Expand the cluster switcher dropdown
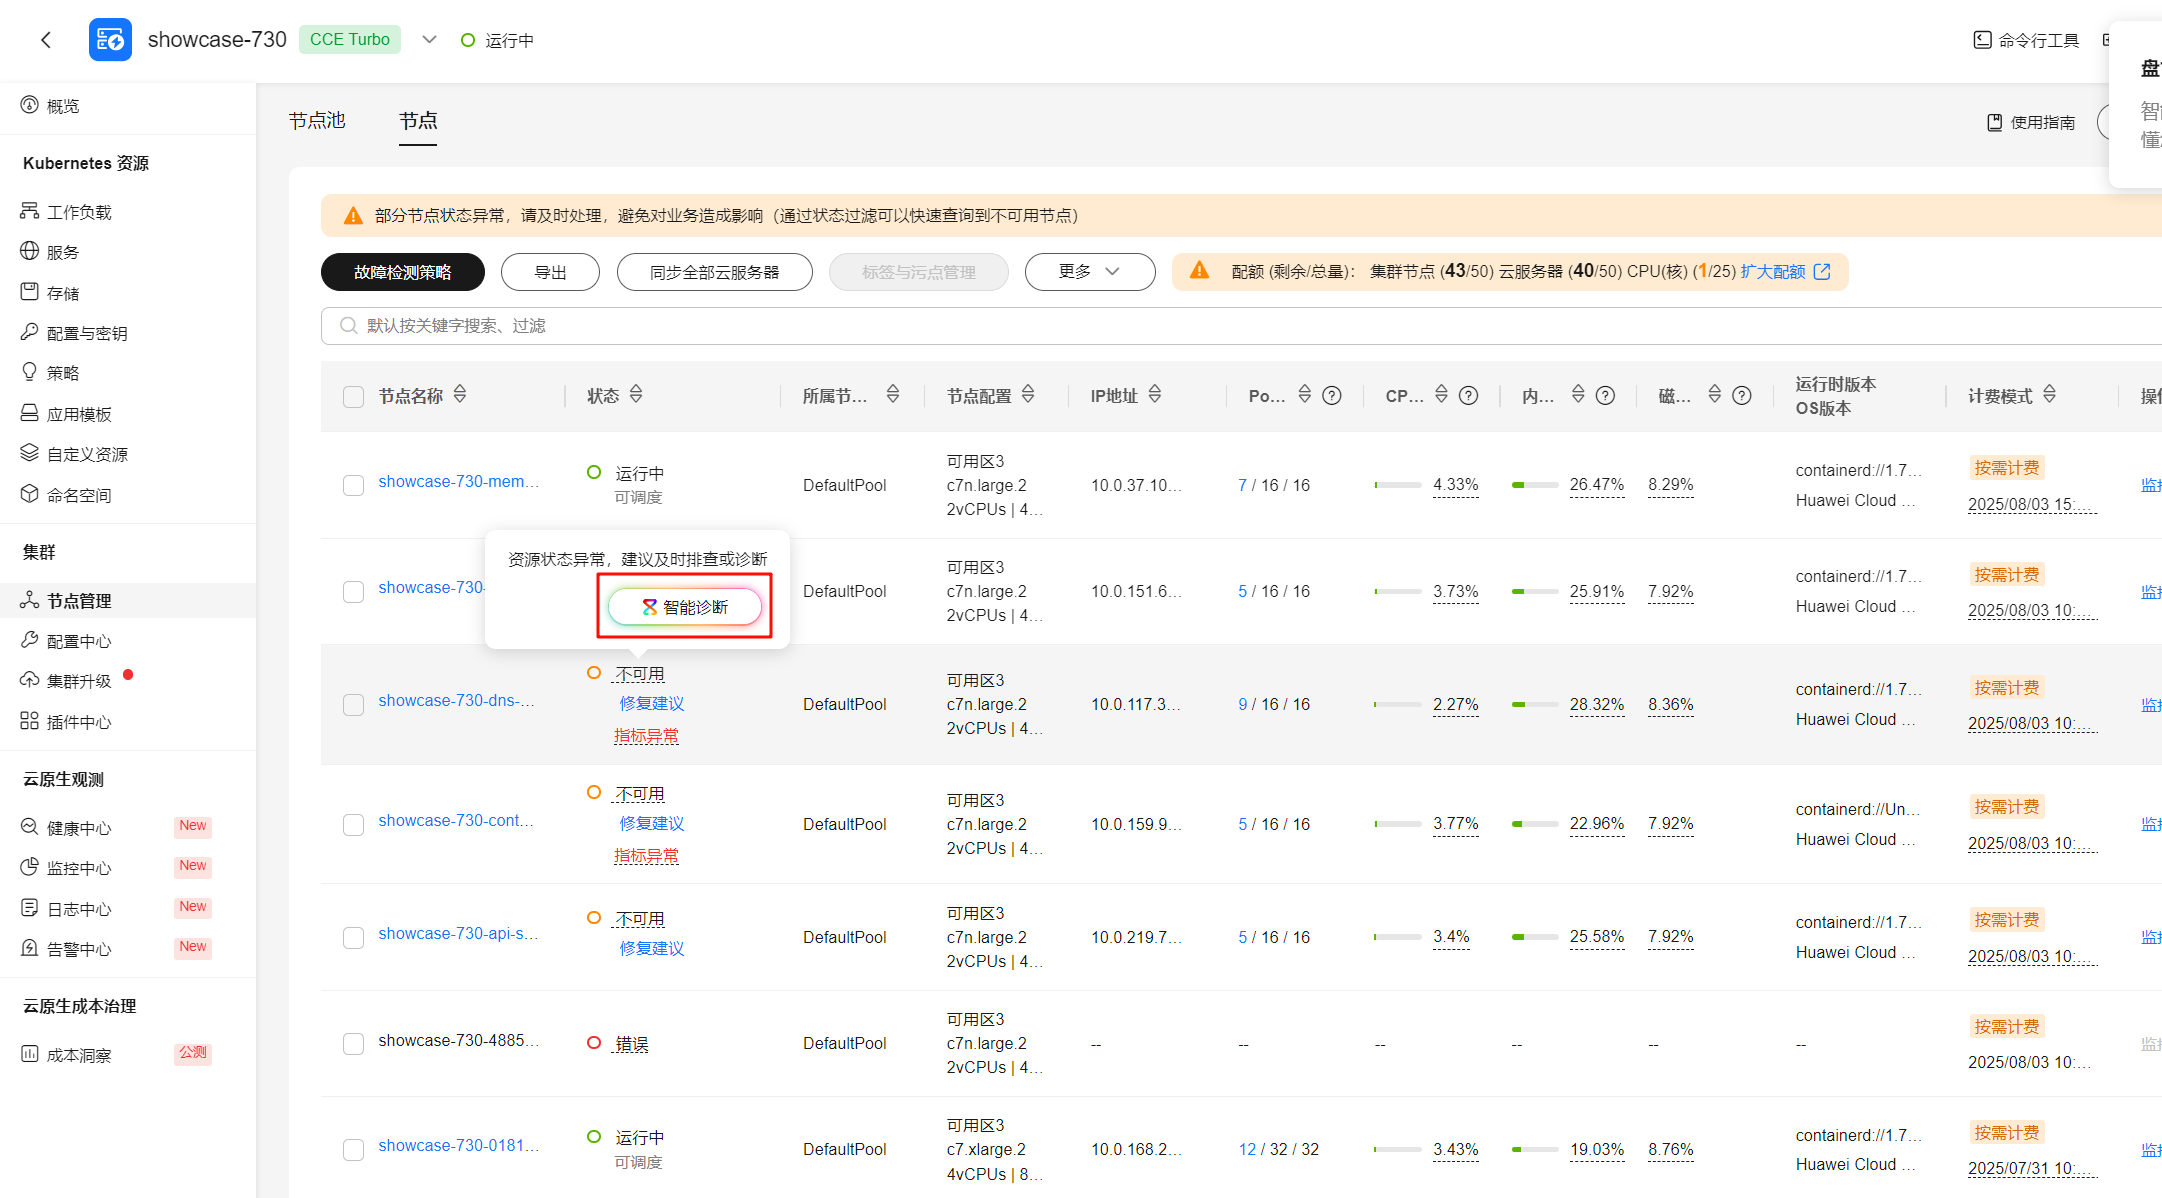 pos(429,40)
